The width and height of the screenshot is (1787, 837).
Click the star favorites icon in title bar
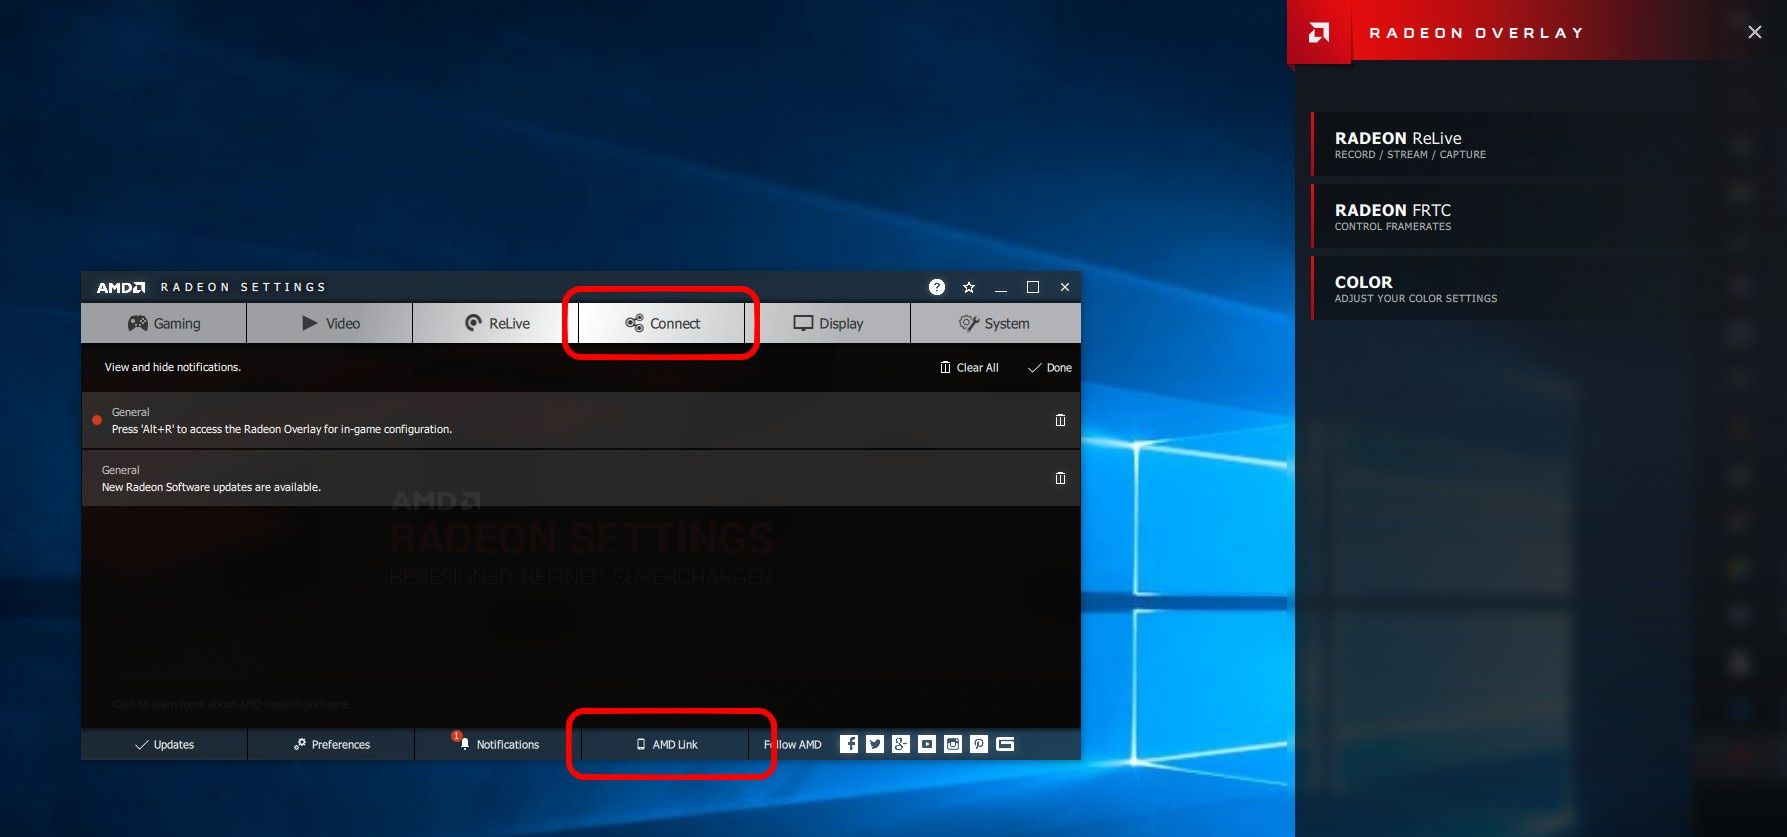969,287
